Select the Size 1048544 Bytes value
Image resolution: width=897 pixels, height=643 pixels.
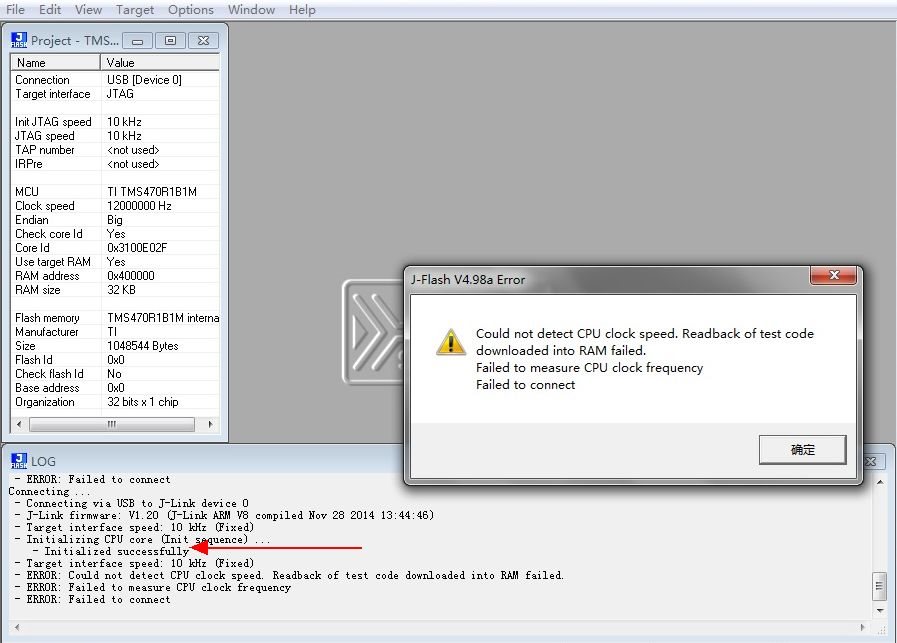(x=142, y=346)
